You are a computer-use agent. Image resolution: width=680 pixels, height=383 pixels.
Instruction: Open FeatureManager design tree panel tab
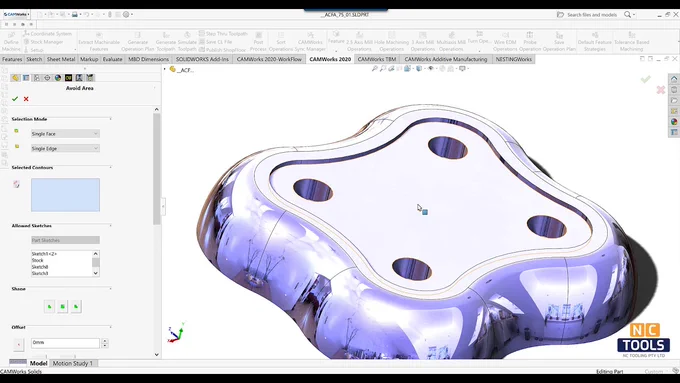tap(16, 78)
